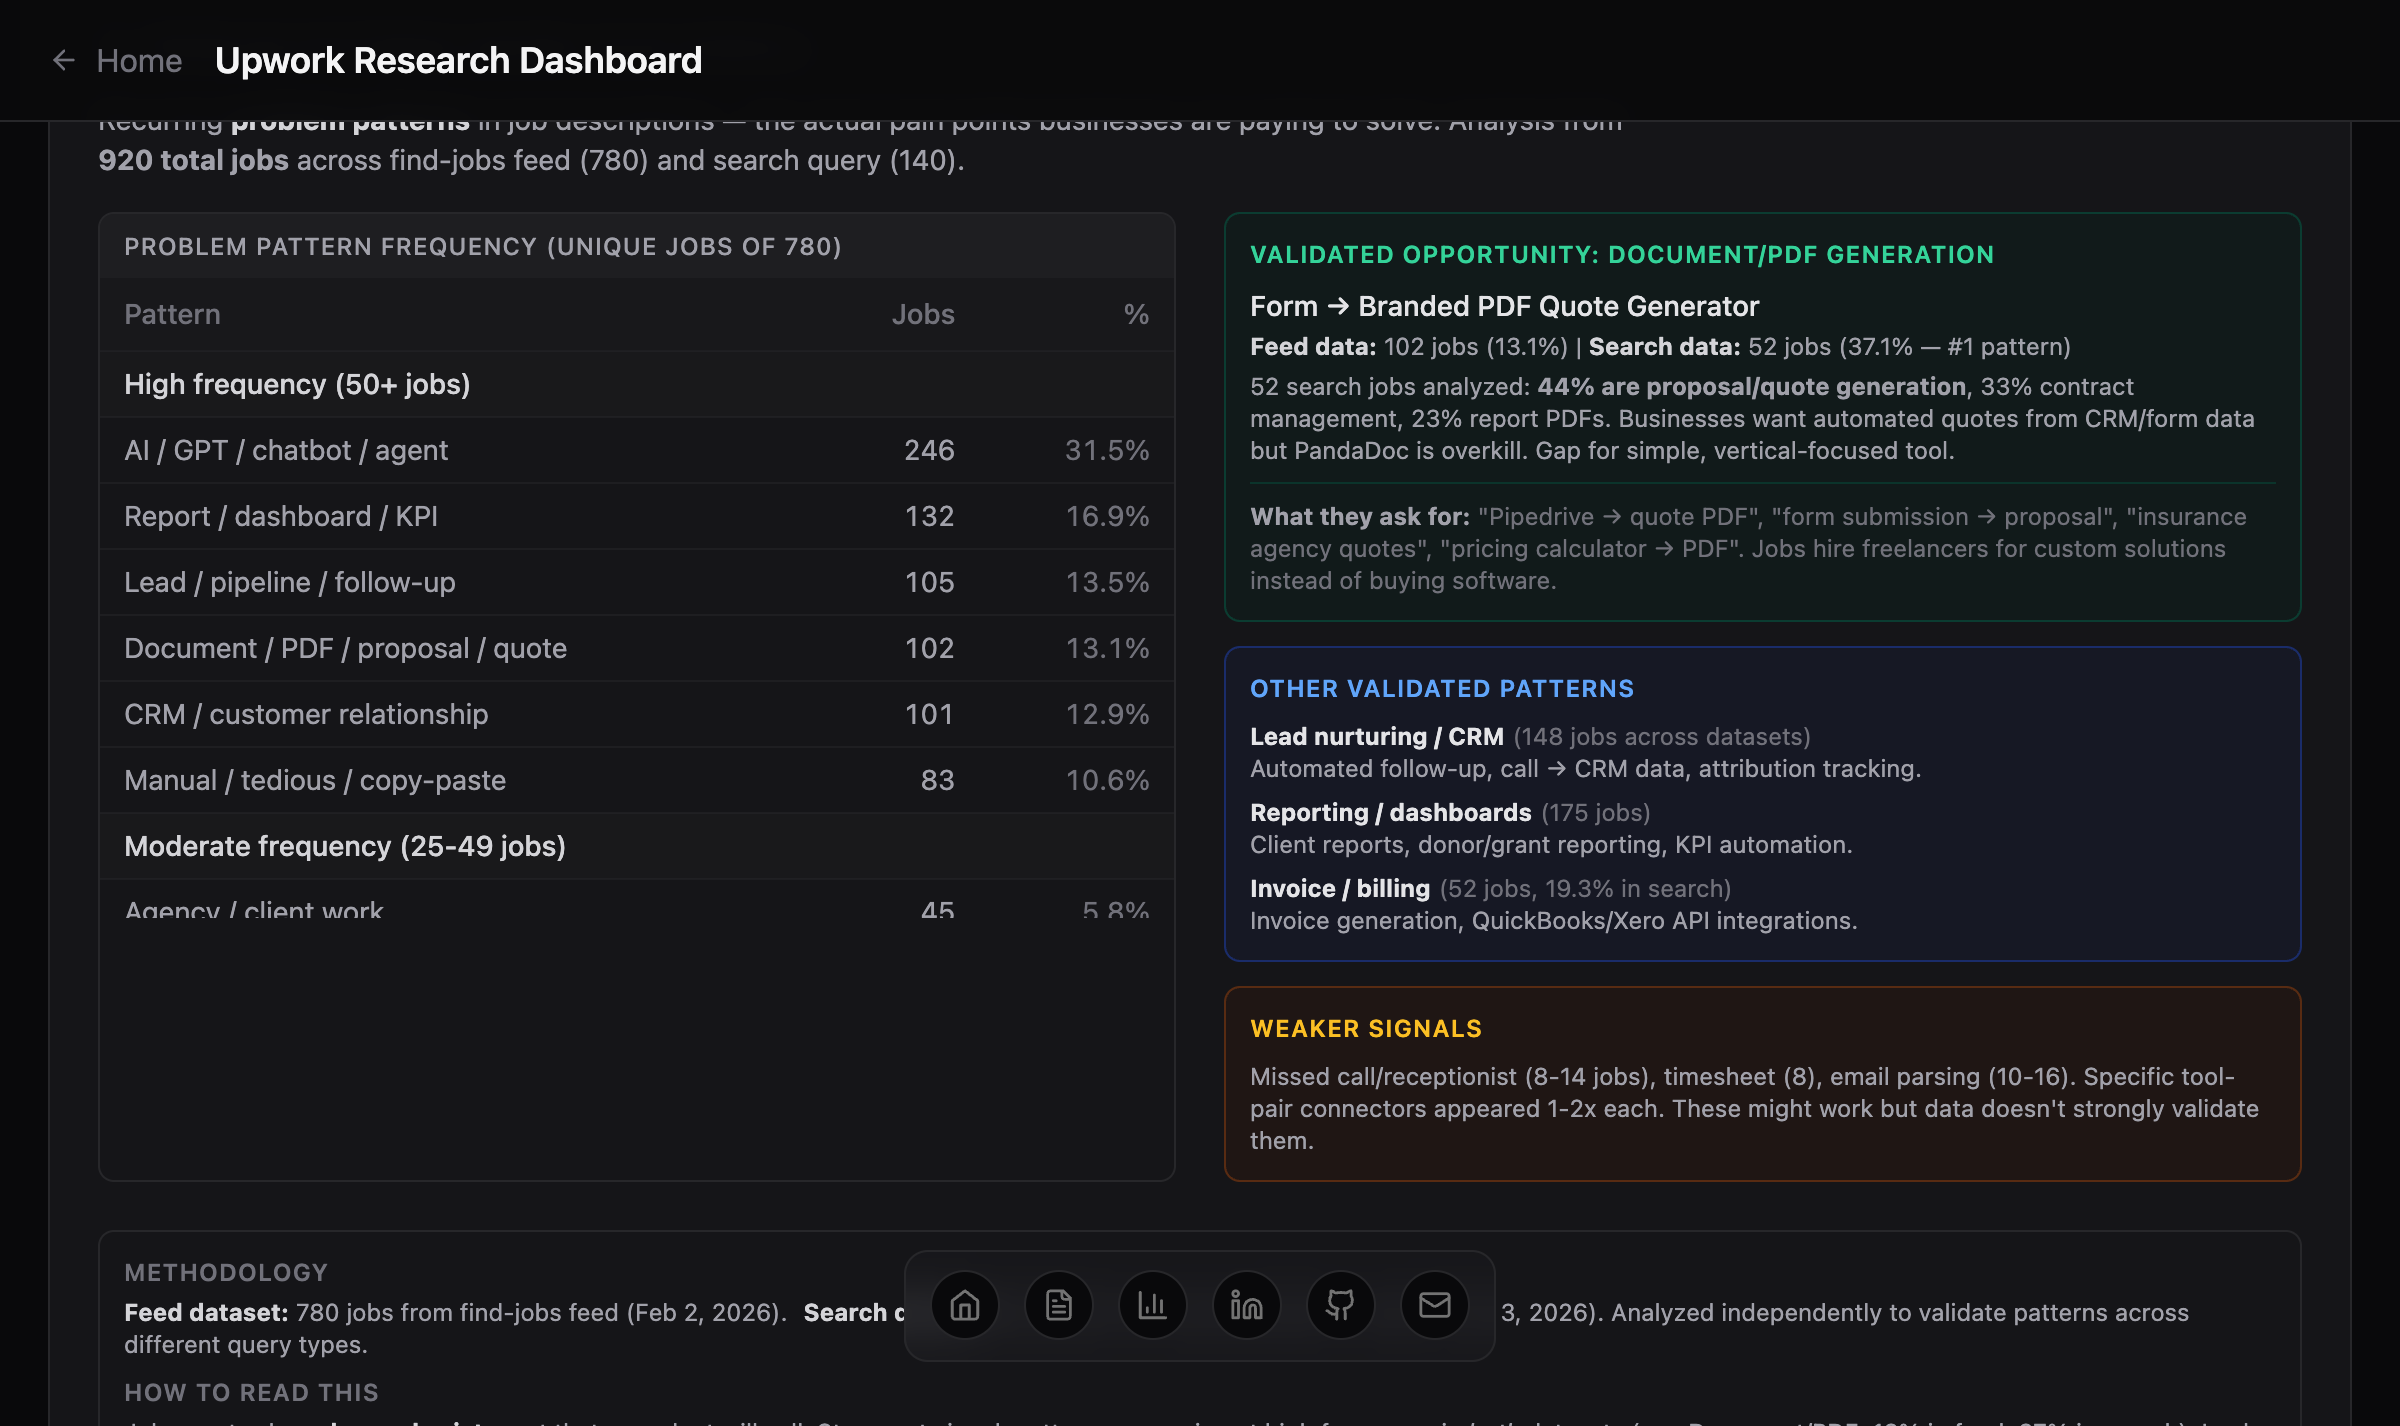Open the document page icon in dock
The height and width of the screenshot is (1426, 2400).
pos(1058,1305)
